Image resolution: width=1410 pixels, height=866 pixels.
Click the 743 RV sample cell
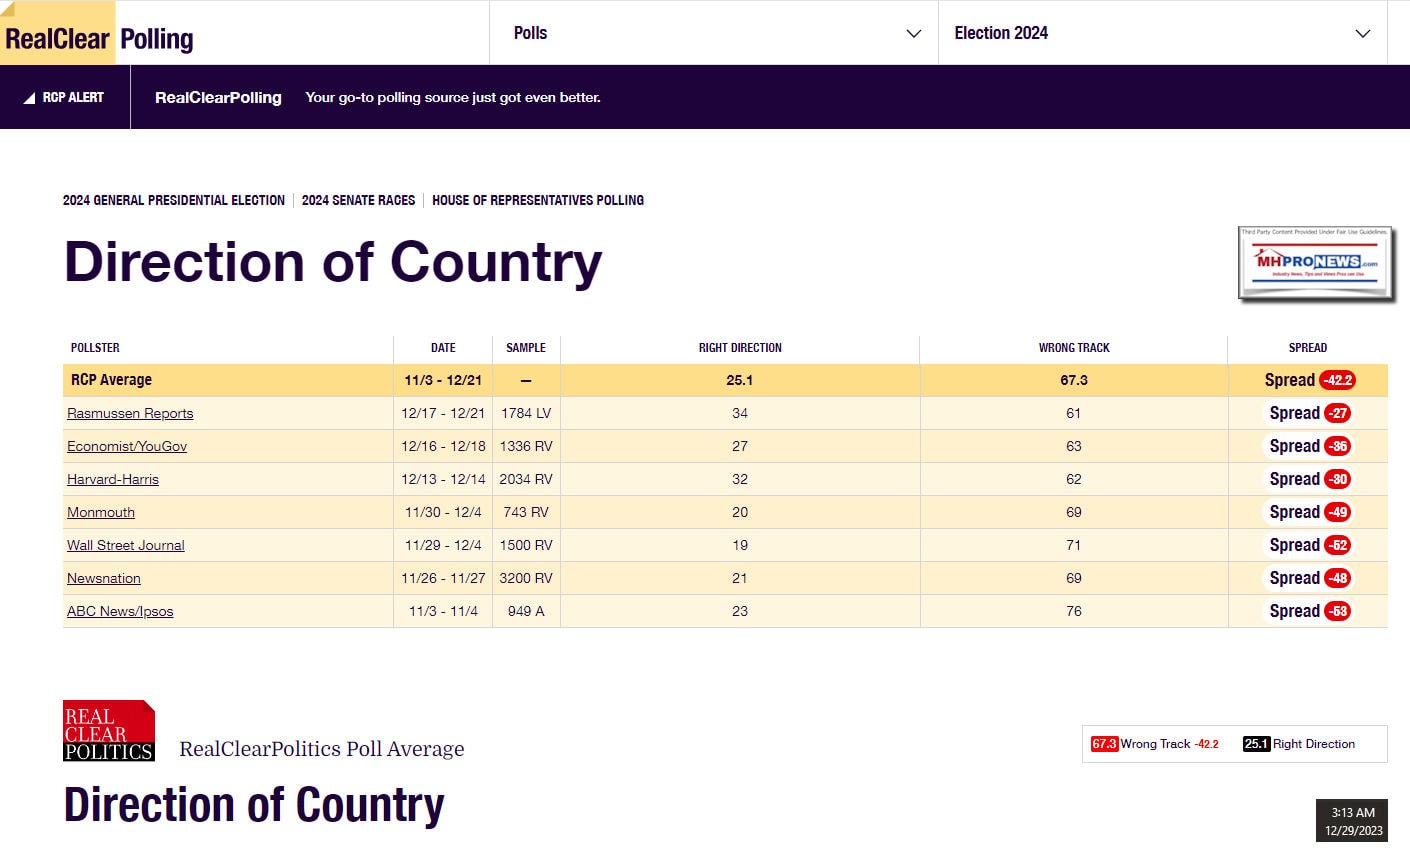click(526, 512)
